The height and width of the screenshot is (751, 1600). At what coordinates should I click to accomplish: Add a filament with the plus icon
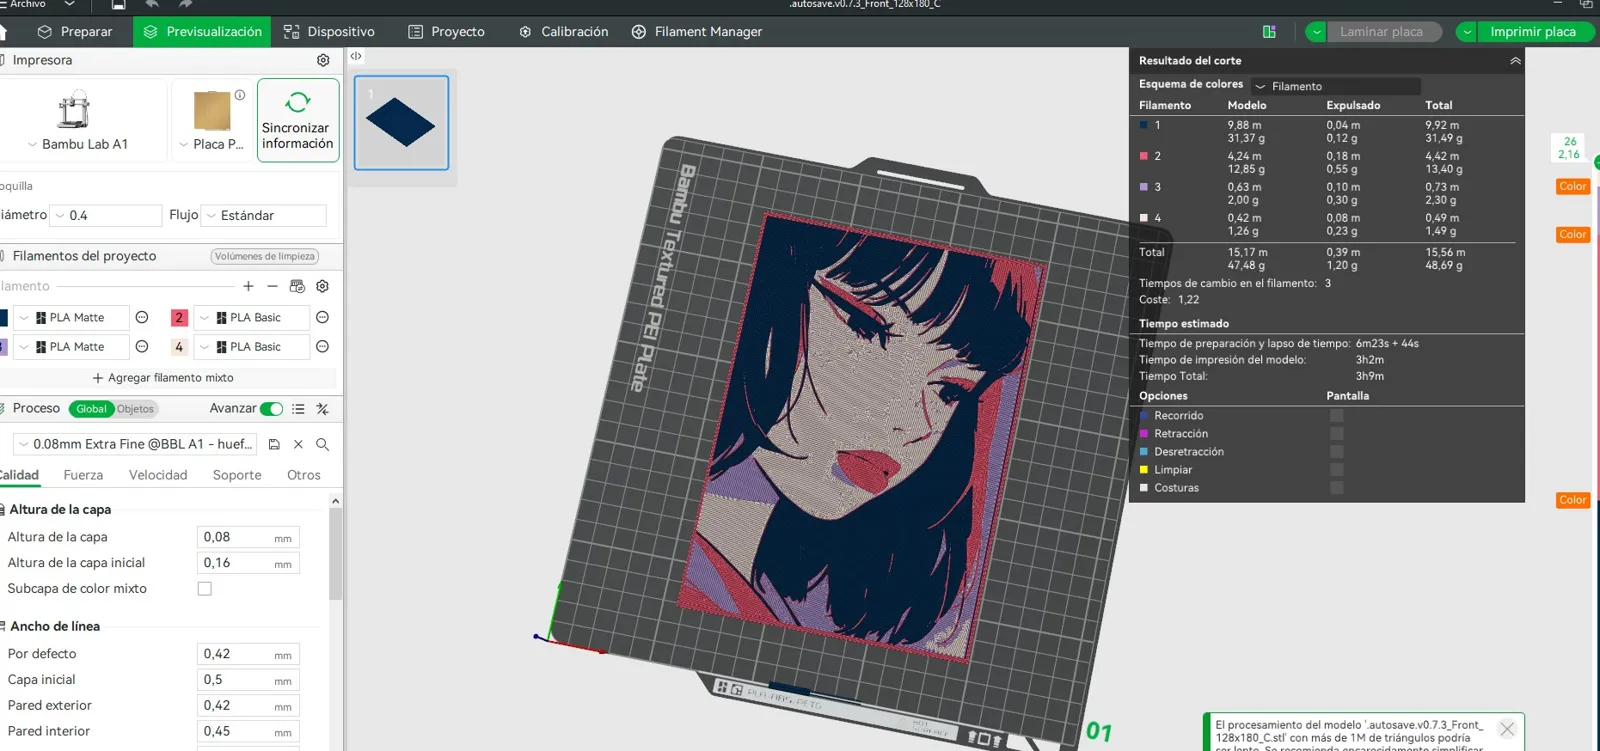point(248,286)
